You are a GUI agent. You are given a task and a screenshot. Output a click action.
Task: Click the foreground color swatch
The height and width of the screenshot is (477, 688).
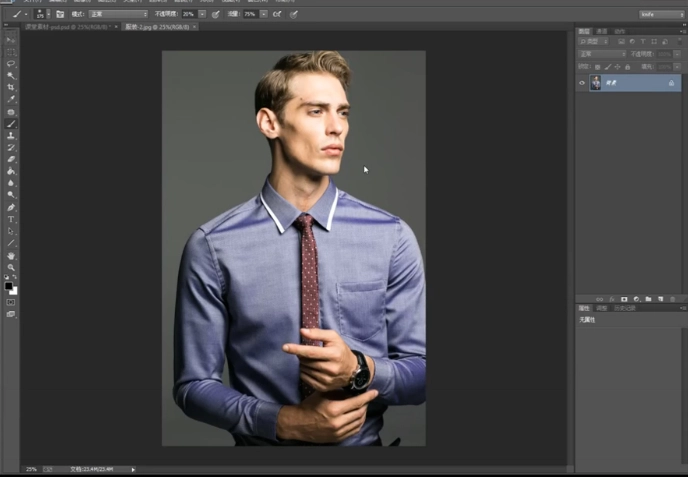click(9, 286)
